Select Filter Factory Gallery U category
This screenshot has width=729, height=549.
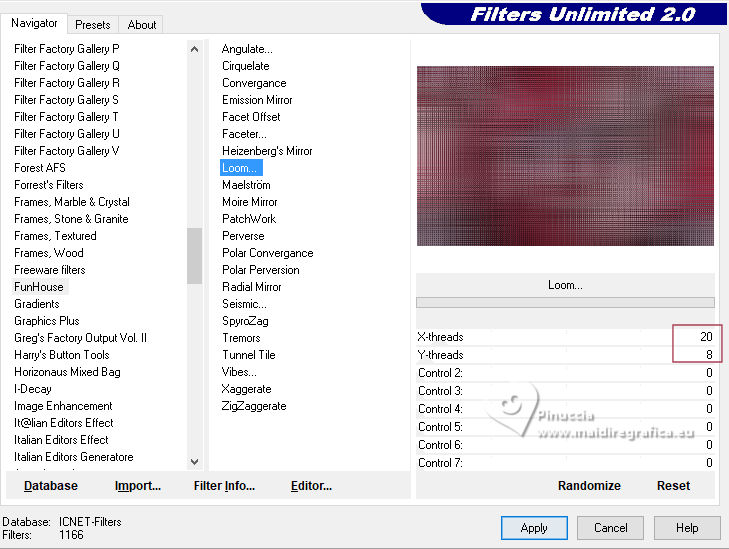(66, 134)
